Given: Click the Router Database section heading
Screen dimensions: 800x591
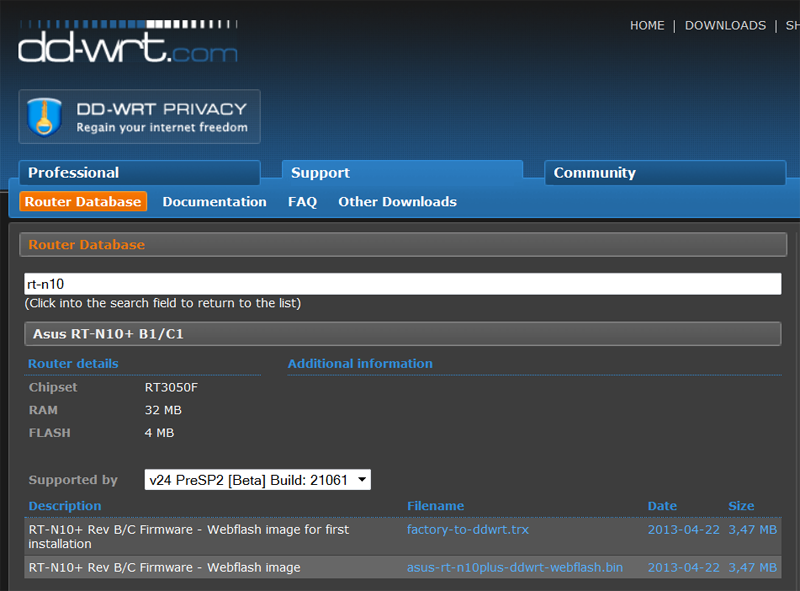Looking at the screenshot, I should click(x=87, y=244).
